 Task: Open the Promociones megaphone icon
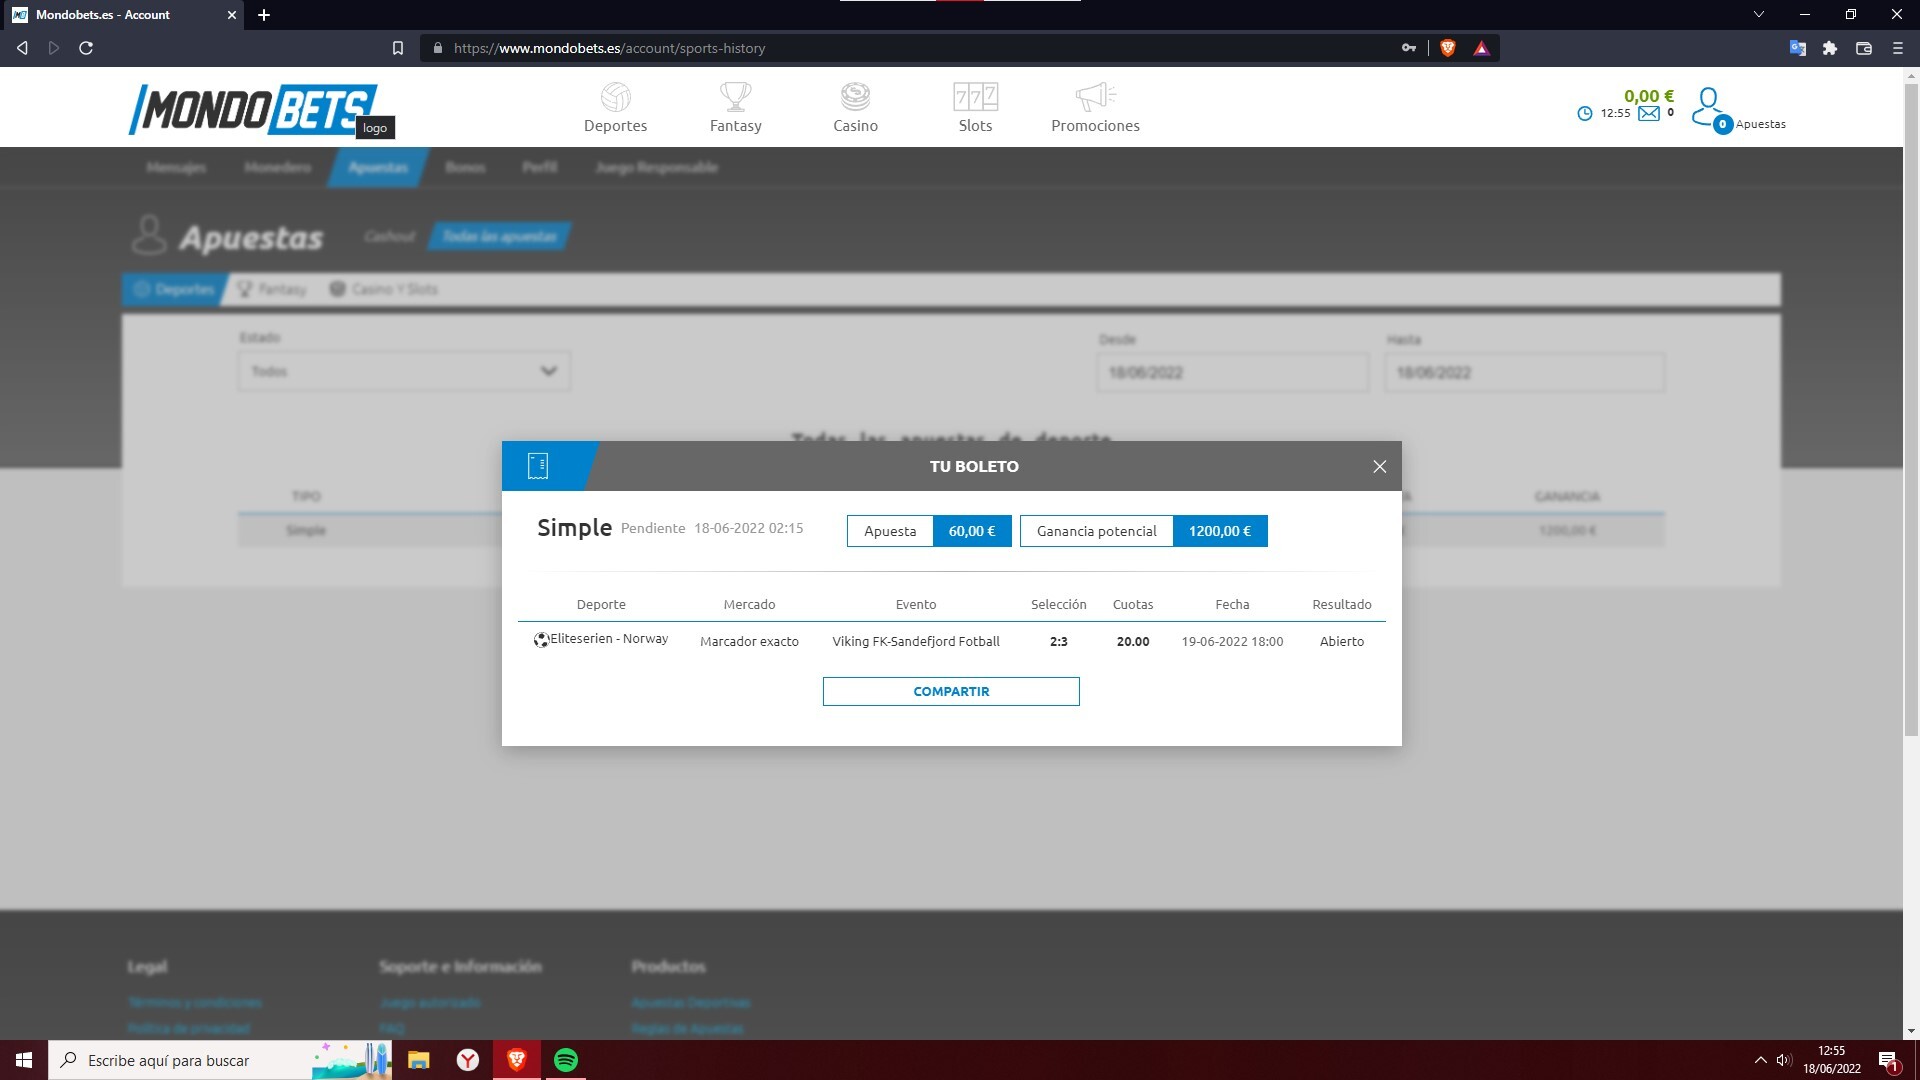pyautogui.click(x=1095, y=97)
